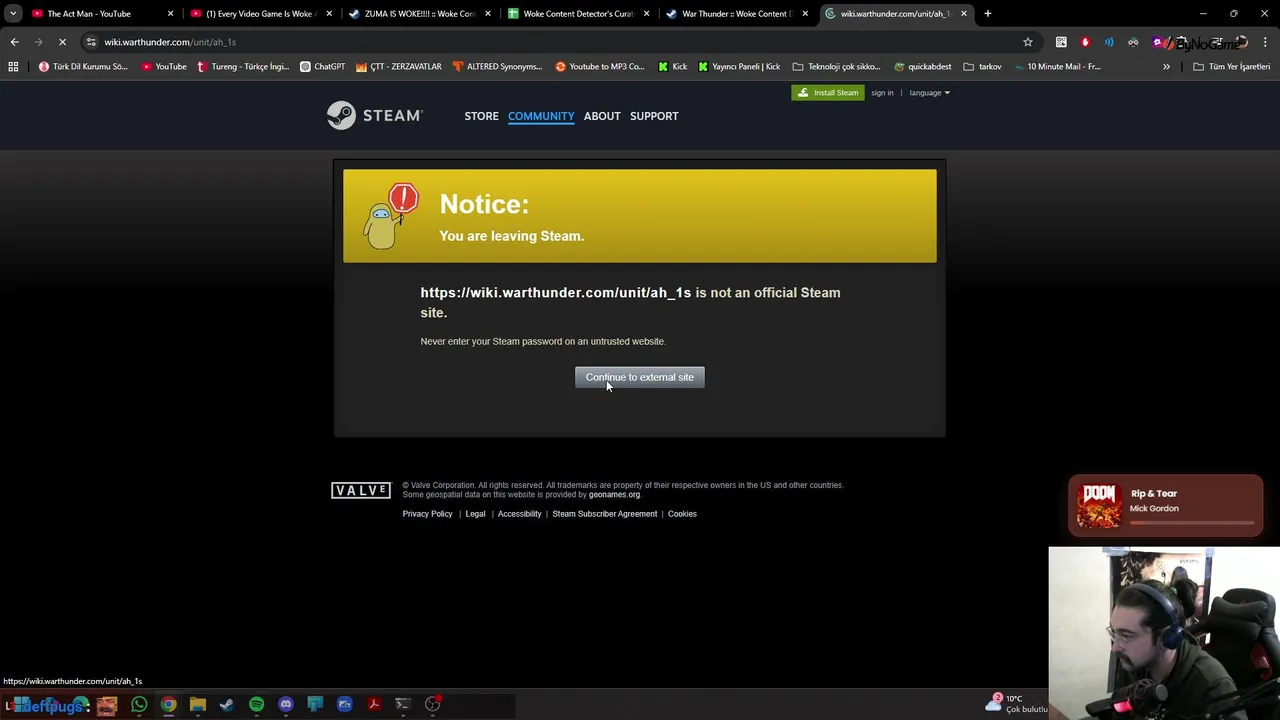Open Spotify from the taskbar

(256, 705)
